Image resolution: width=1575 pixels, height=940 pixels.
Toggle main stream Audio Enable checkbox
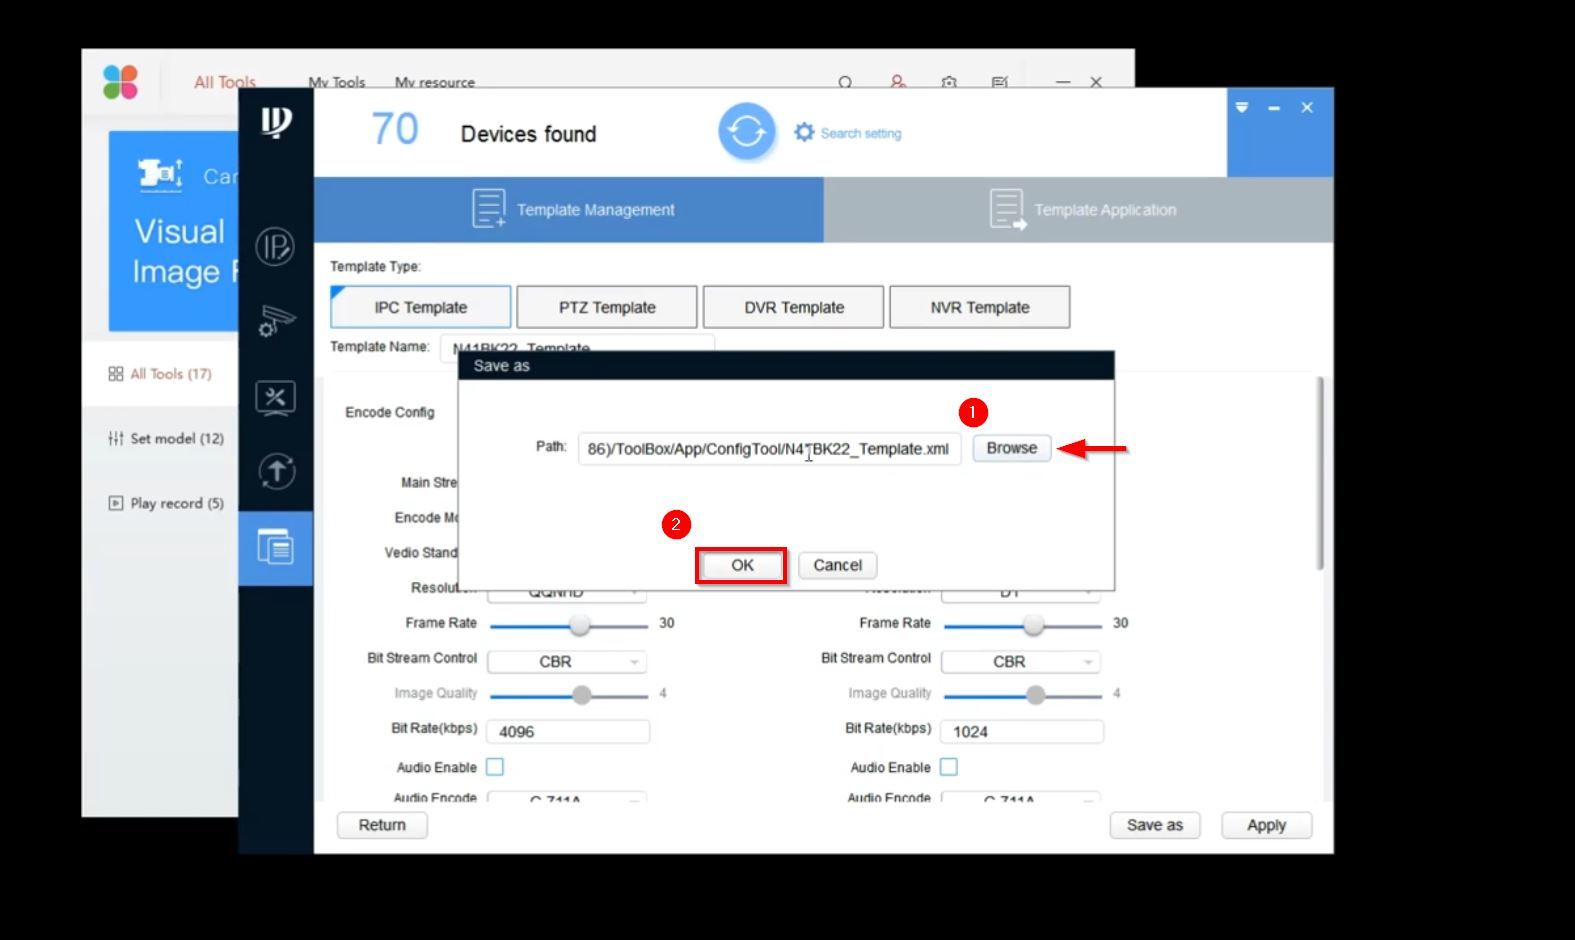[495, 767]
